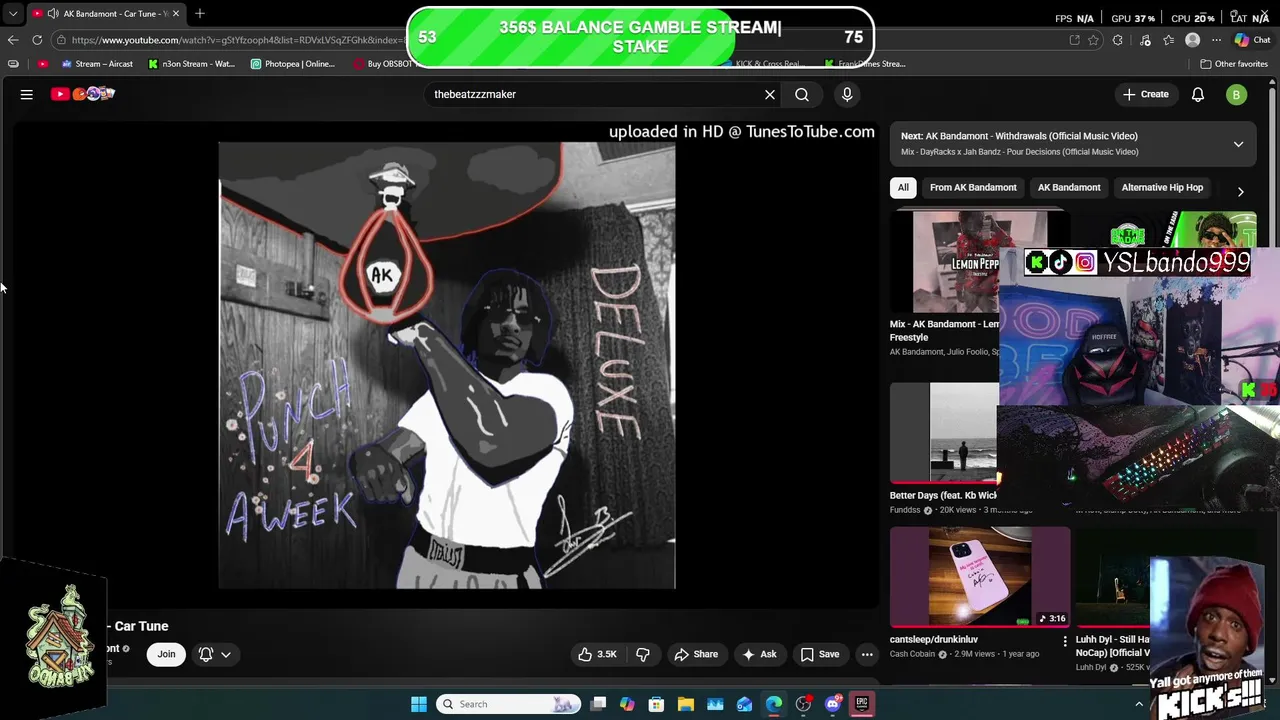Image resolution: width=1280 pixels, height=720 pixels.
Task: Open the n3on Stream bookmark
Action: pyautogui.click(x=191, y=64)
